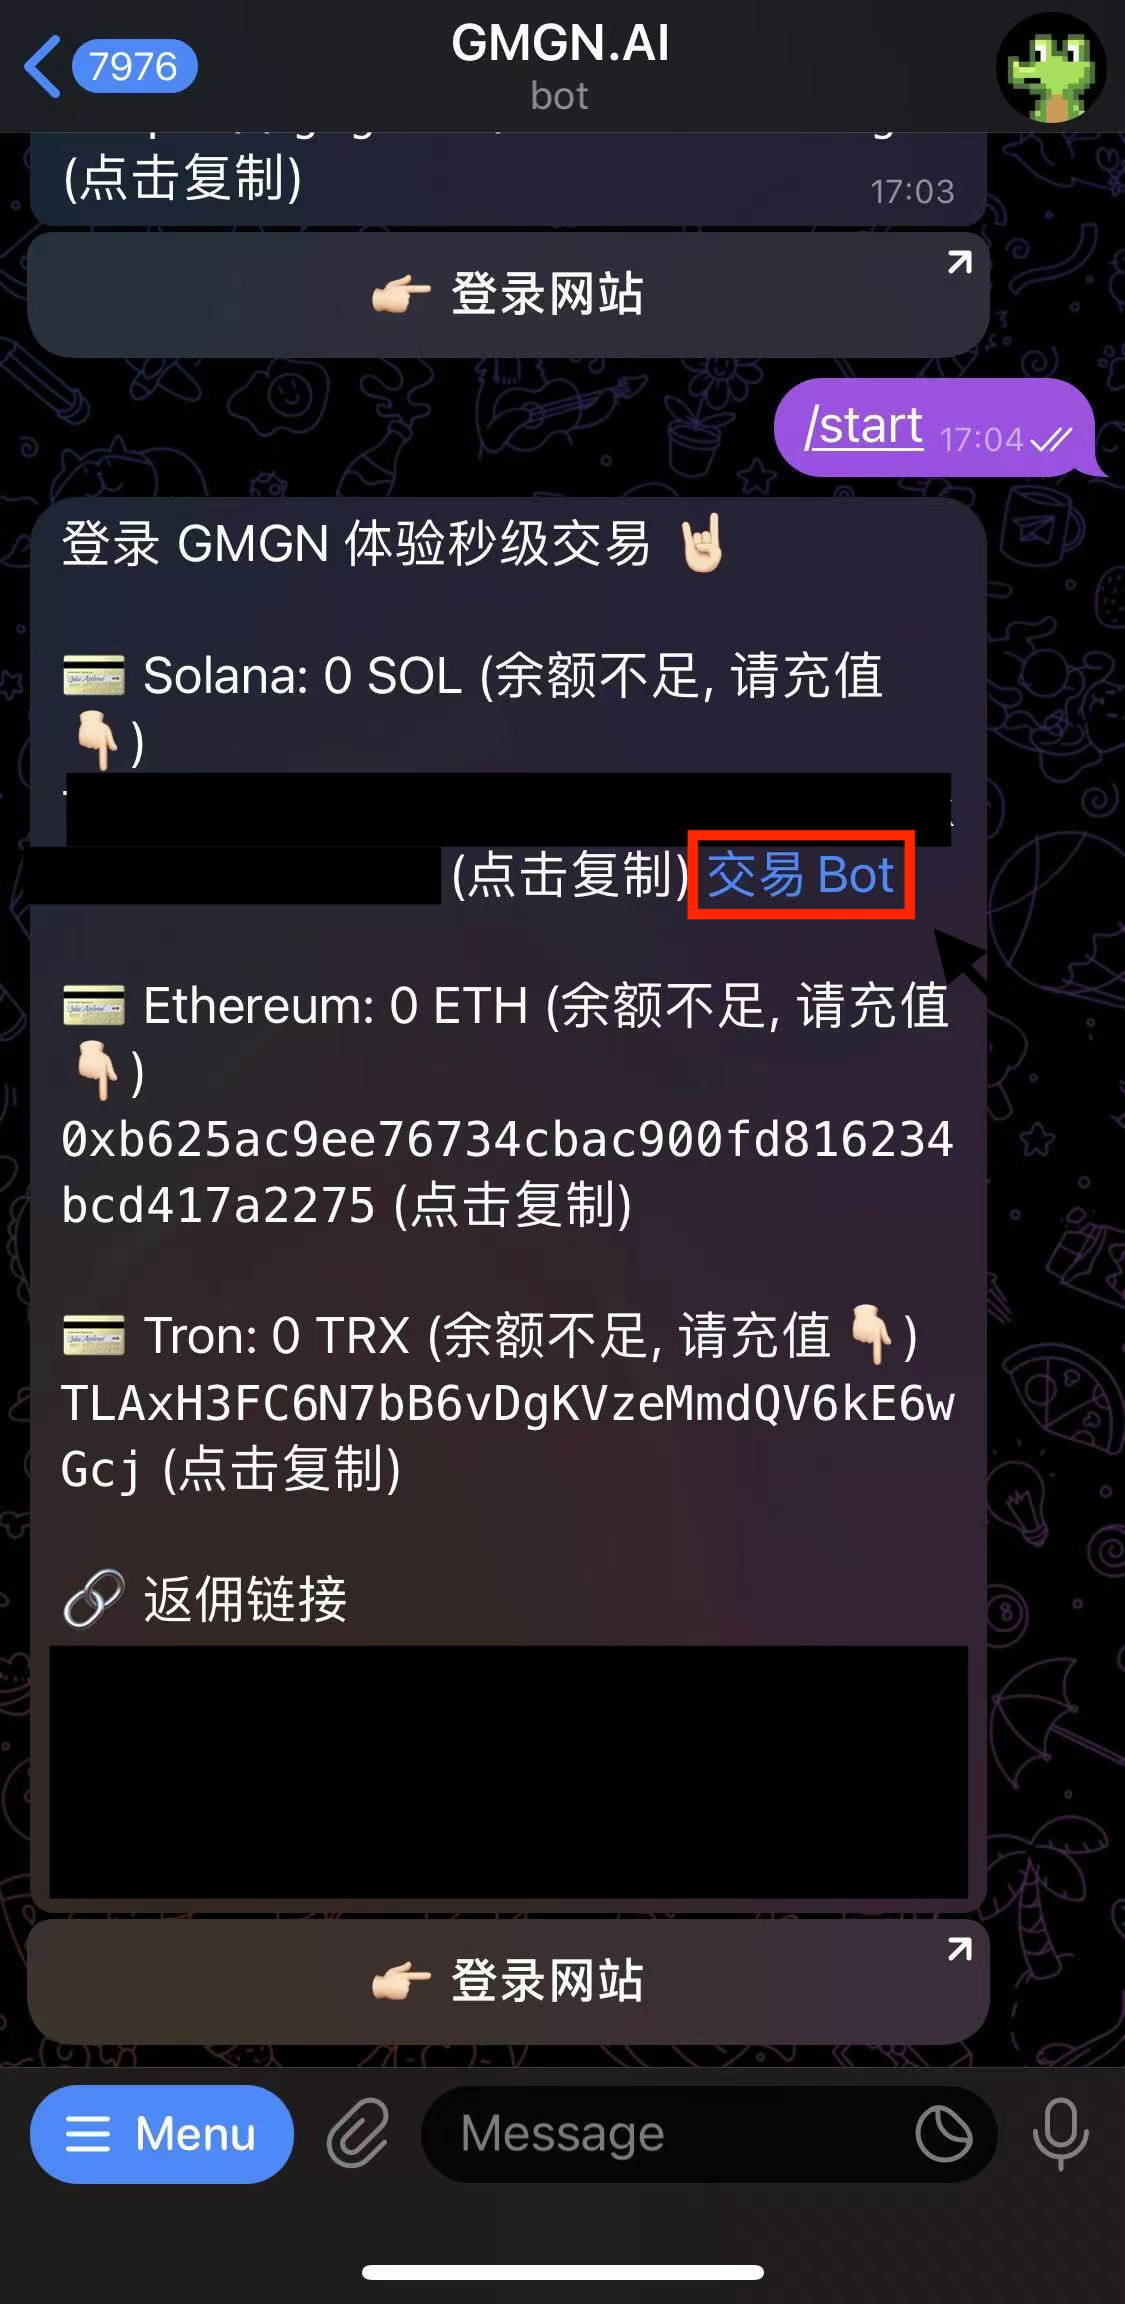Tap the bottom 登录网站 button
Screen dimensions: 1125x2304
[508, 1981]
